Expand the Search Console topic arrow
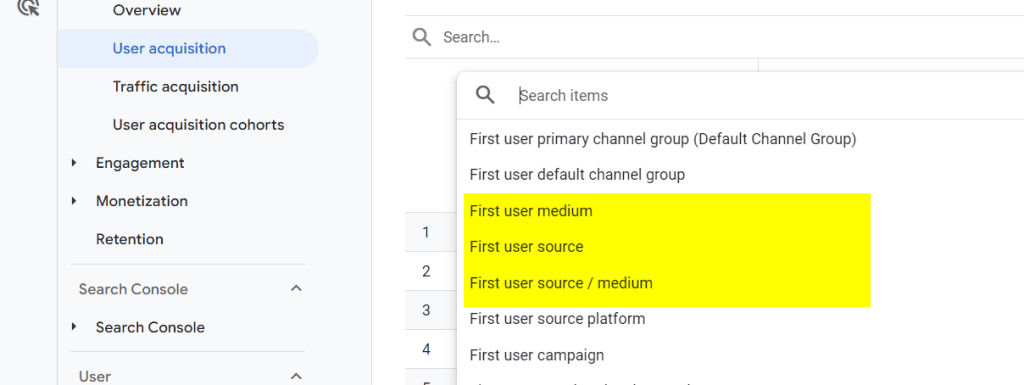The width and height of the screenshot is (1024, 385). tap(74, 327)
